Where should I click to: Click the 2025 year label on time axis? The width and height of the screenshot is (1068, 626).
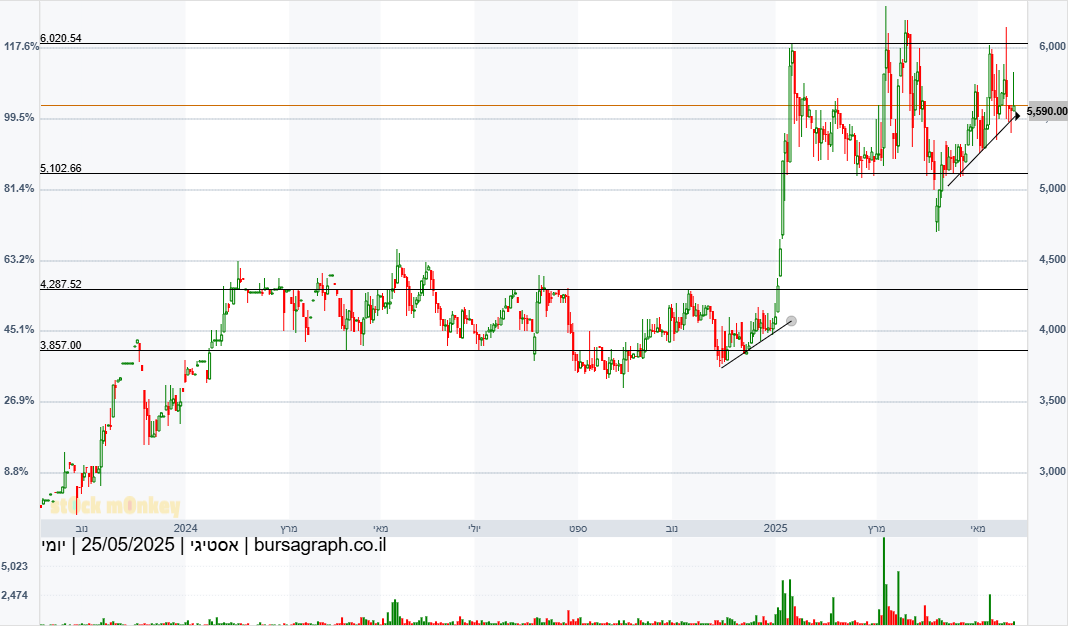click(x=776, y=528)
